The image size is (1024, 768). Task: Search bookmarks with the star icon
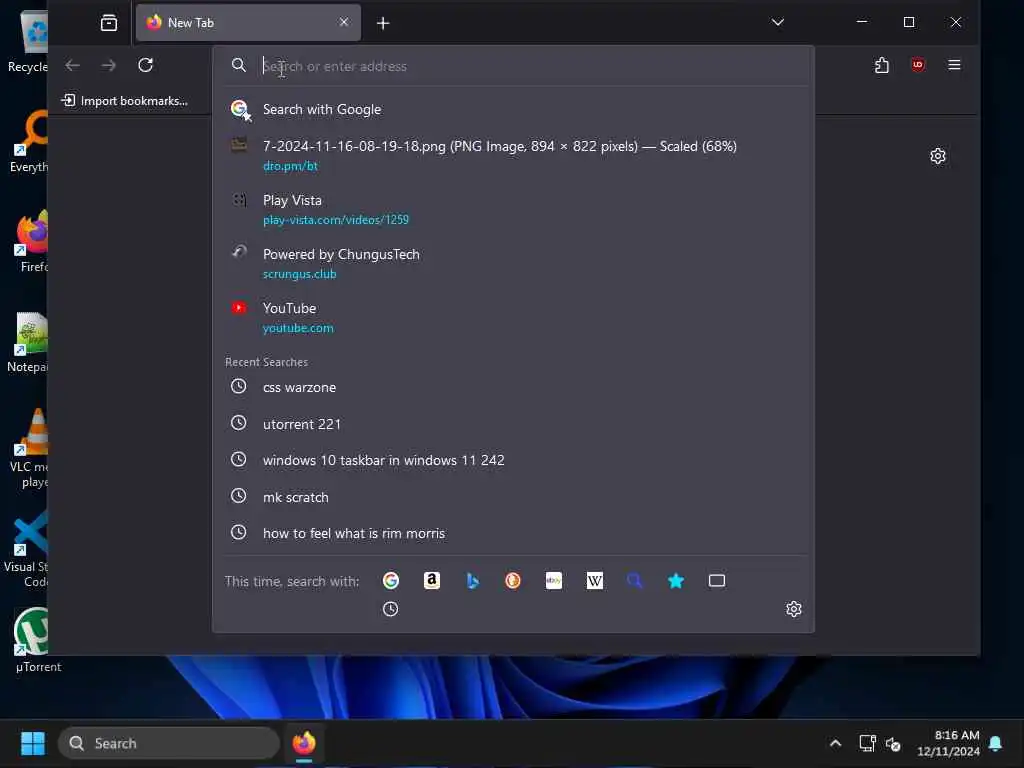(676, 581)
